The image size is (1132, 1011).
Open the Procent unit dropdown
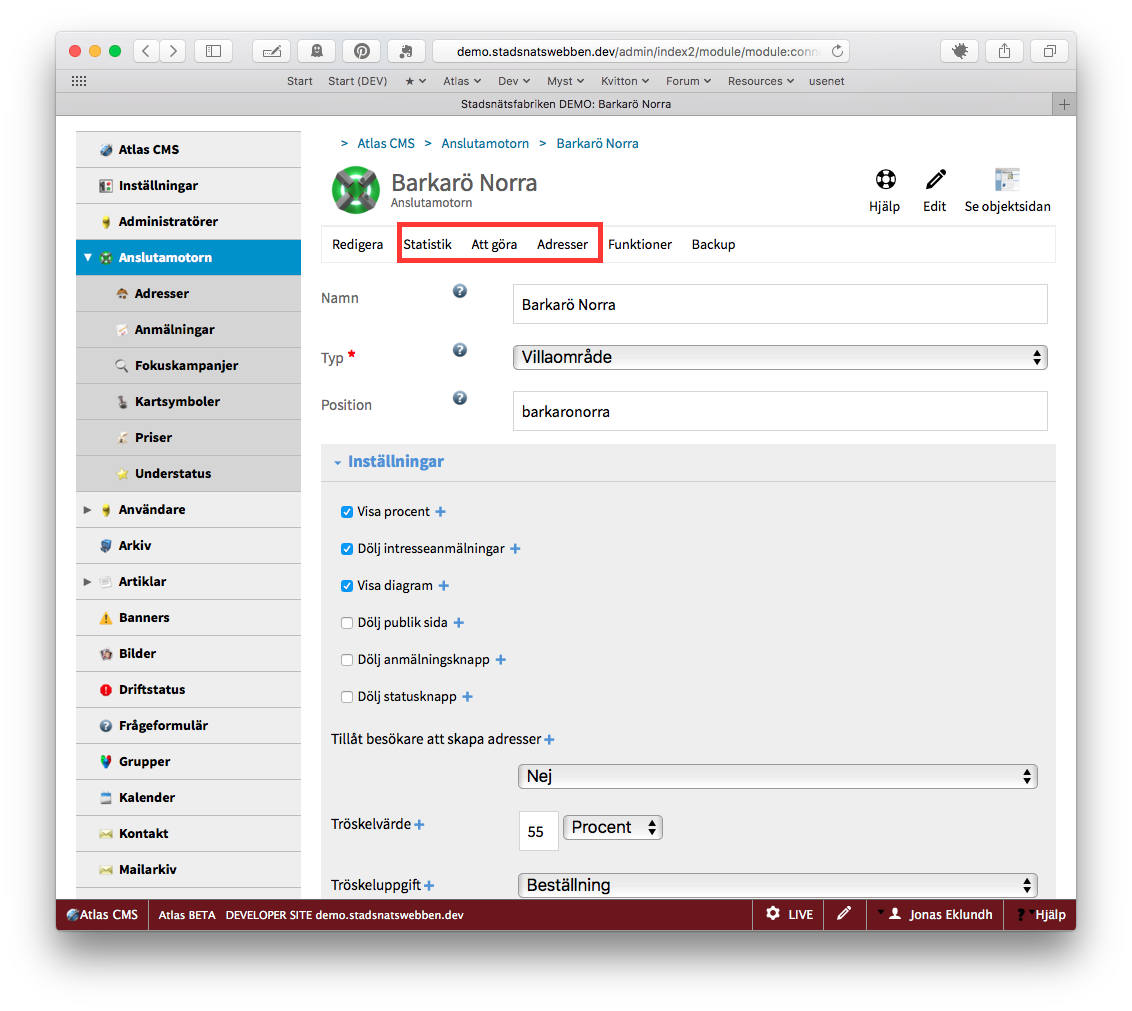click(612, 828)
